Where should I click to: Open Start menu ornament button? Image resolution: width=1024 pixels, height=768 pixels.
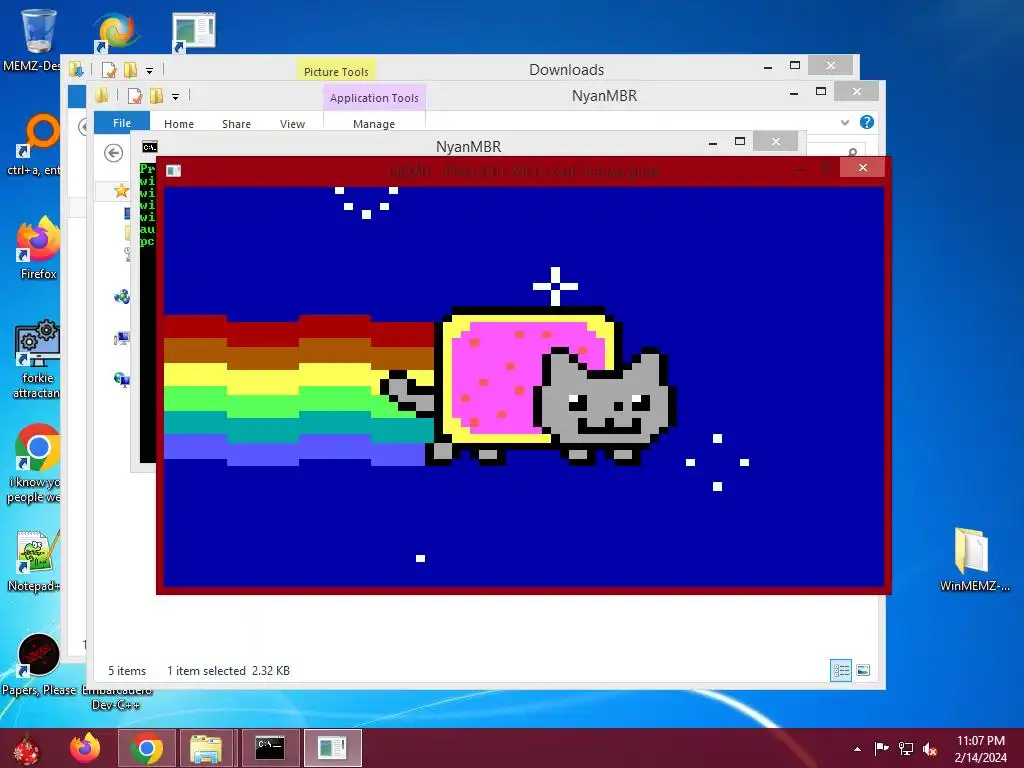click(x=26, y=748)
